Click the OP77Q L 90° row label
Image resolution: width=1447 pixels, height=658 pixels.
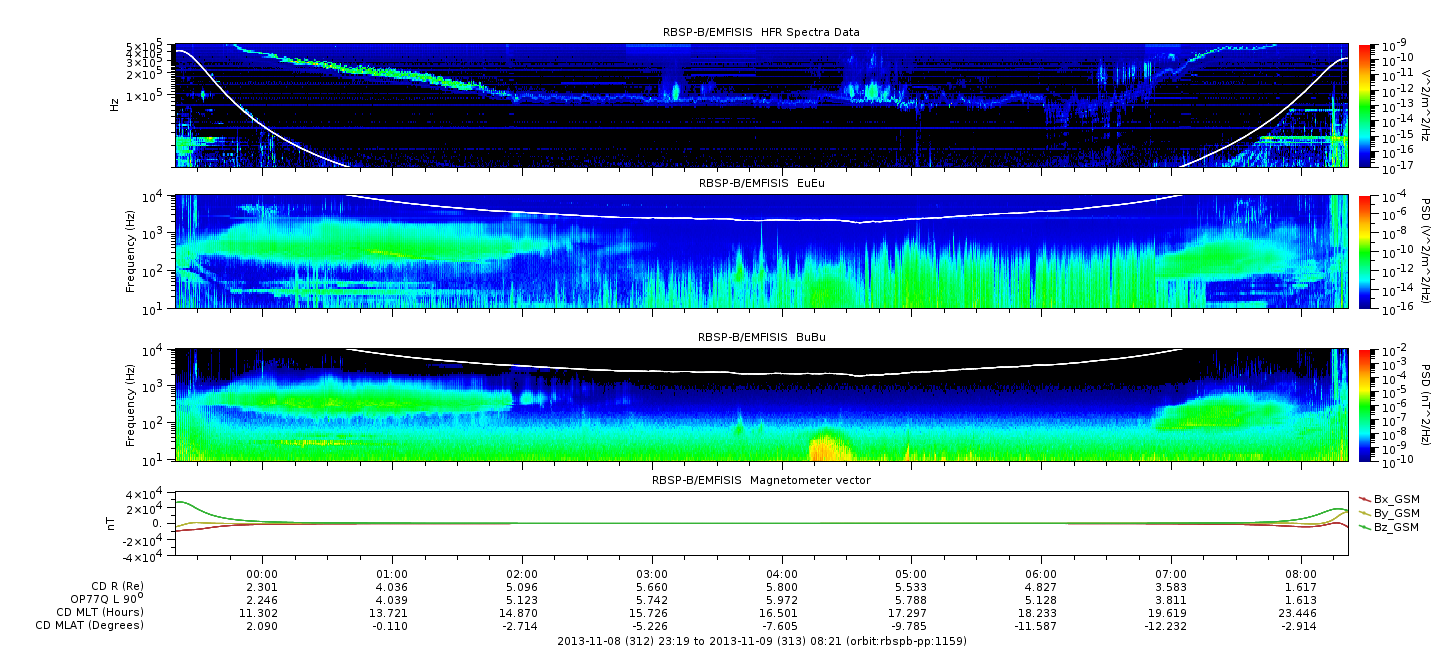click(x=107, y=599)
